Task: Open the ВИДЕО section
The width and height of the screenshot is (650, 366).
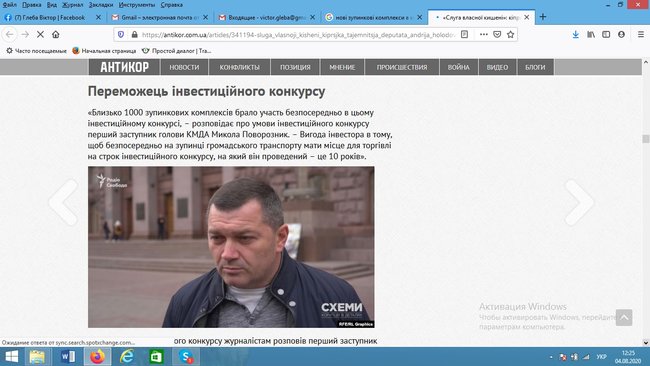Action: [497, 67]
